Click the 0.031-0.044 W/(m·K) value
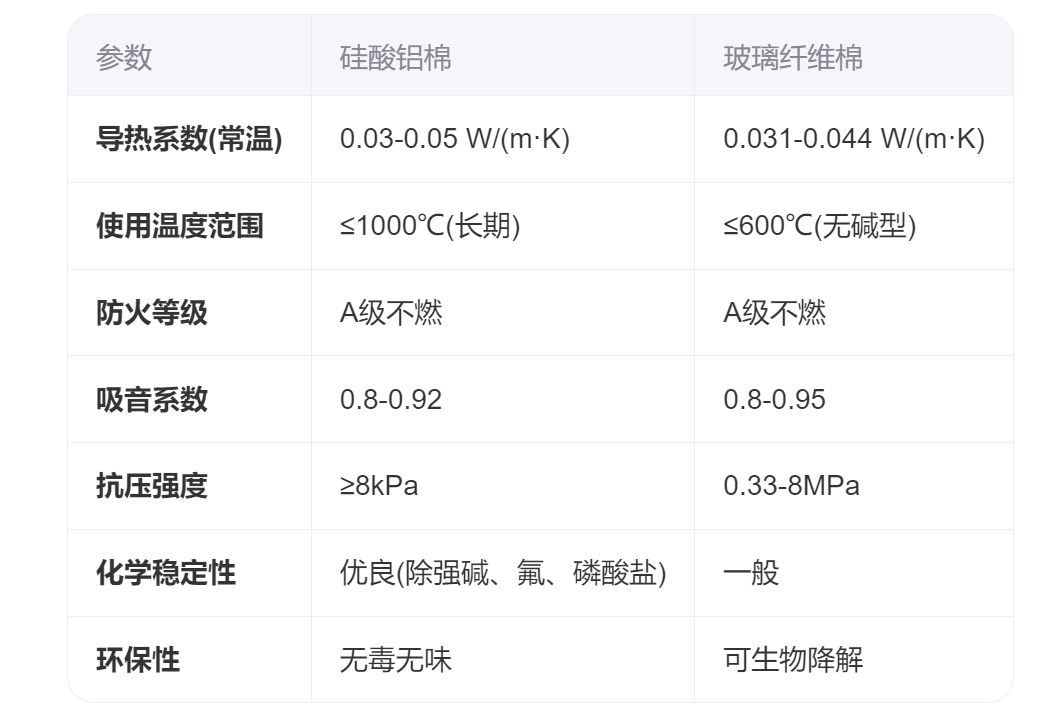Image resolution: width=1040 pixels, height=707 pixels. pyautogui.click(x=853, y=139)
